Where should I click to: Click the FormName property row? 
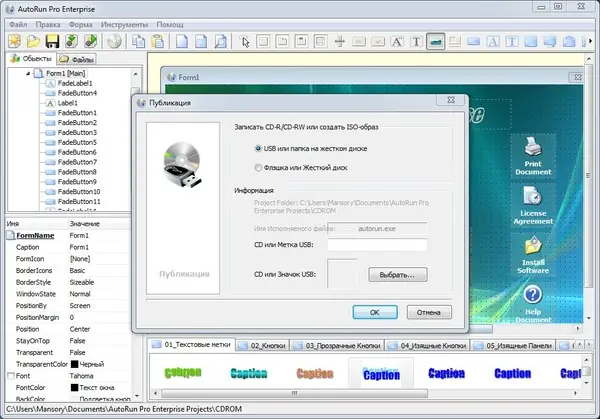pos(69,236)
